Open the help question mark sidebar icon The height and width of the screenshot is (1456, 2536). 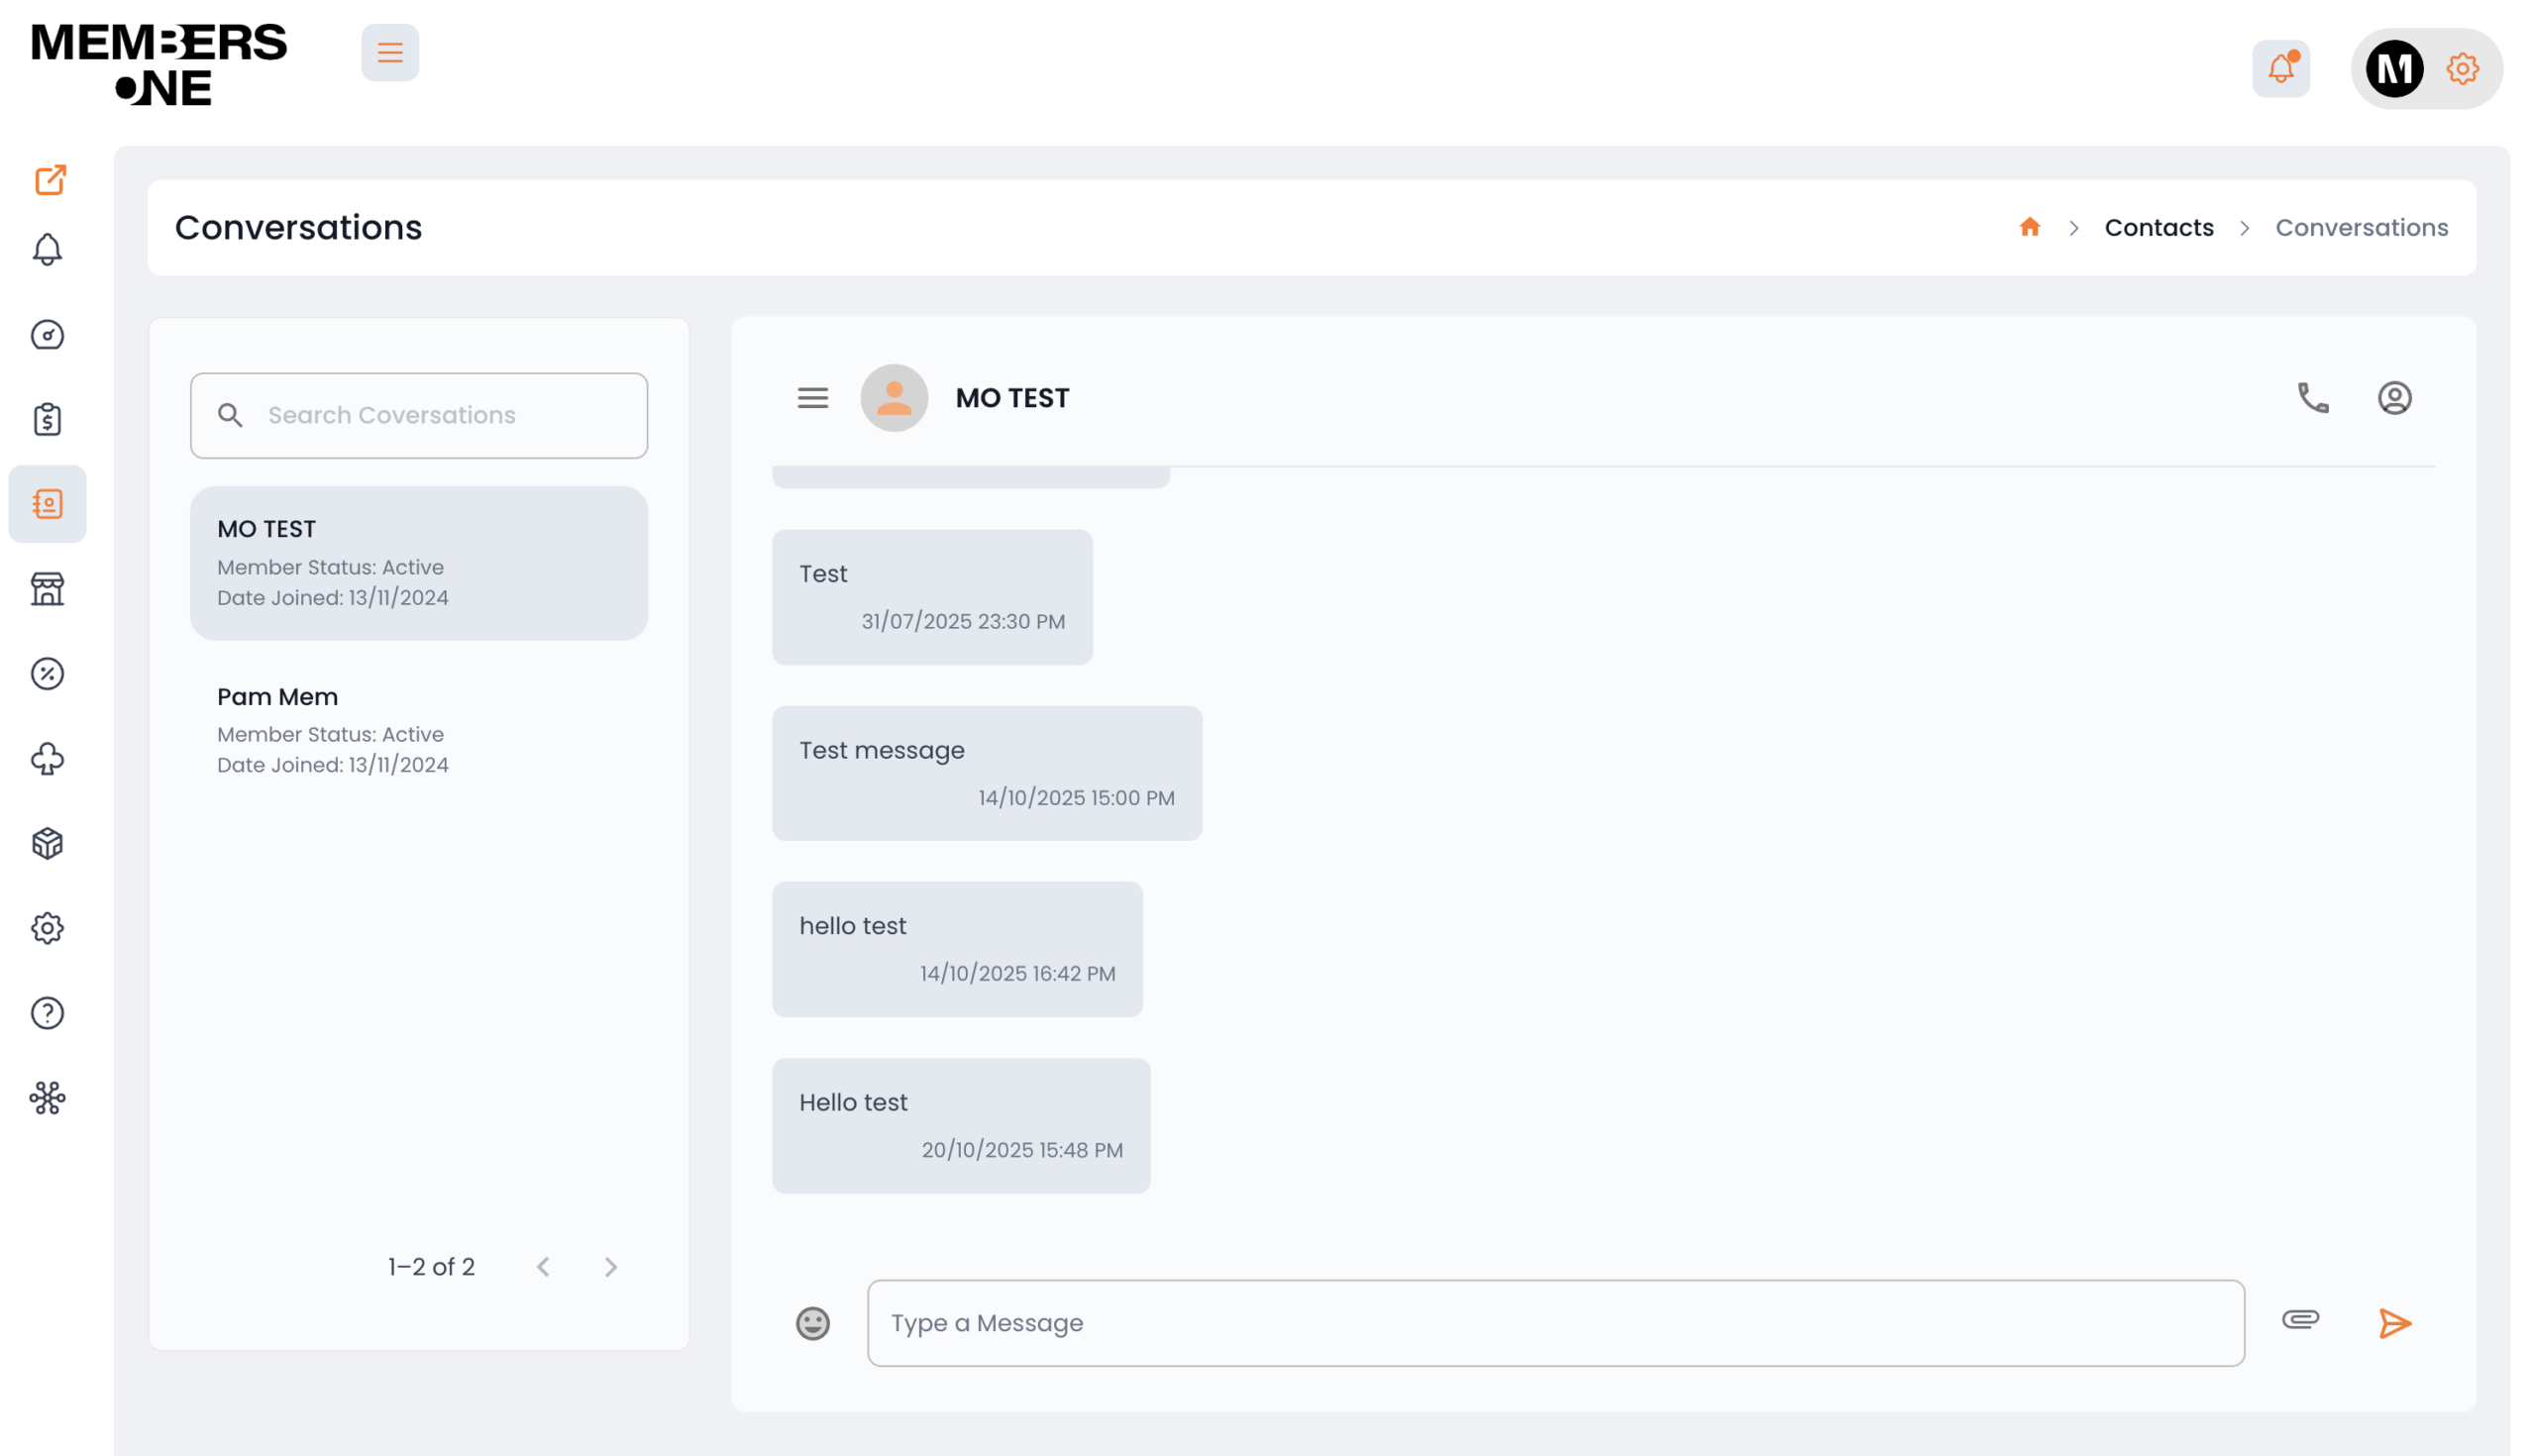[x=47, y=1013]
